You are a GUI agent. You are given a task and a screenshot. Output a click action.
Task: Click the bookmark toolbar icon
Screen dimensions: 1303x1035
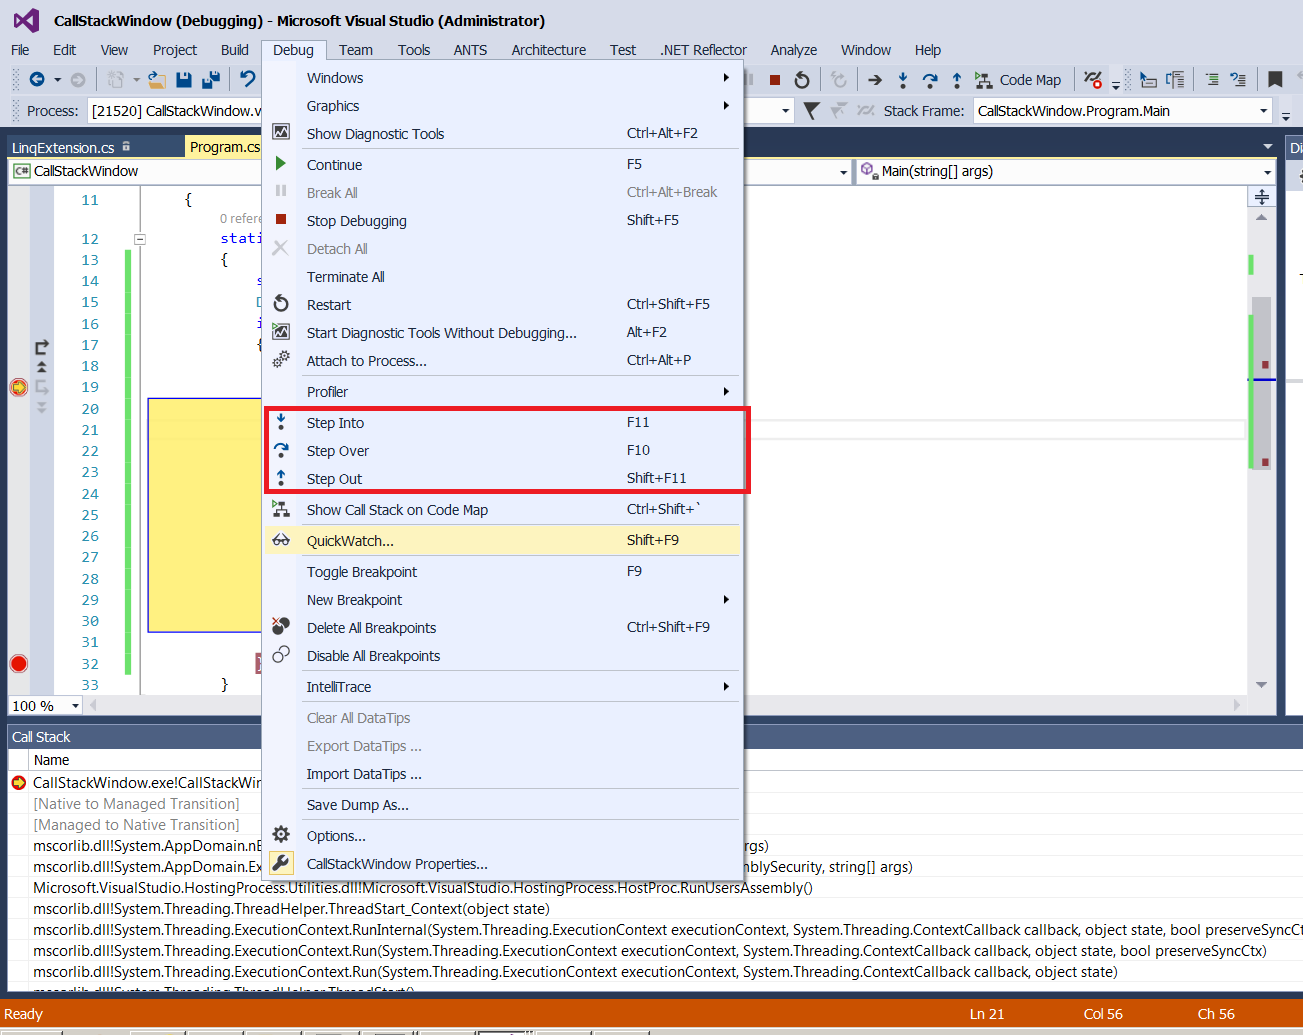[x=1275, y=79]
